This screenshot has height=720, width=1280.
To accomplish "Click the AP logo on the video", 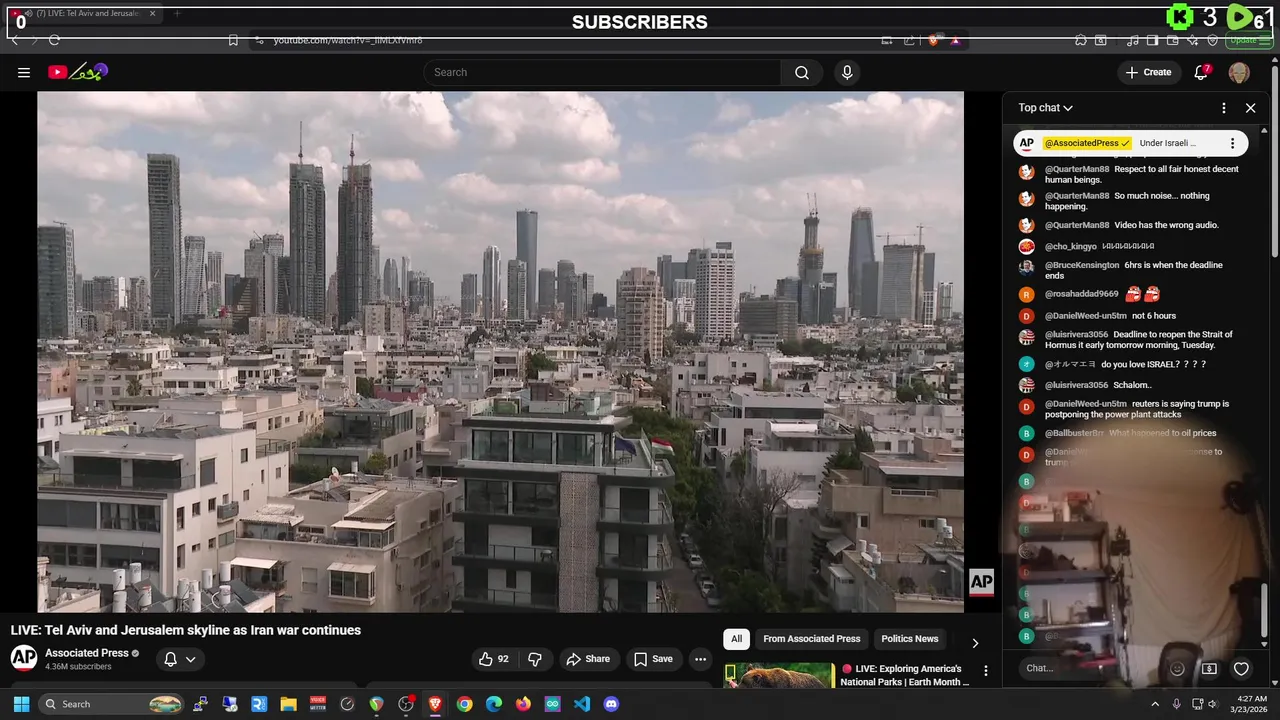I will click(x=981, y=582).
